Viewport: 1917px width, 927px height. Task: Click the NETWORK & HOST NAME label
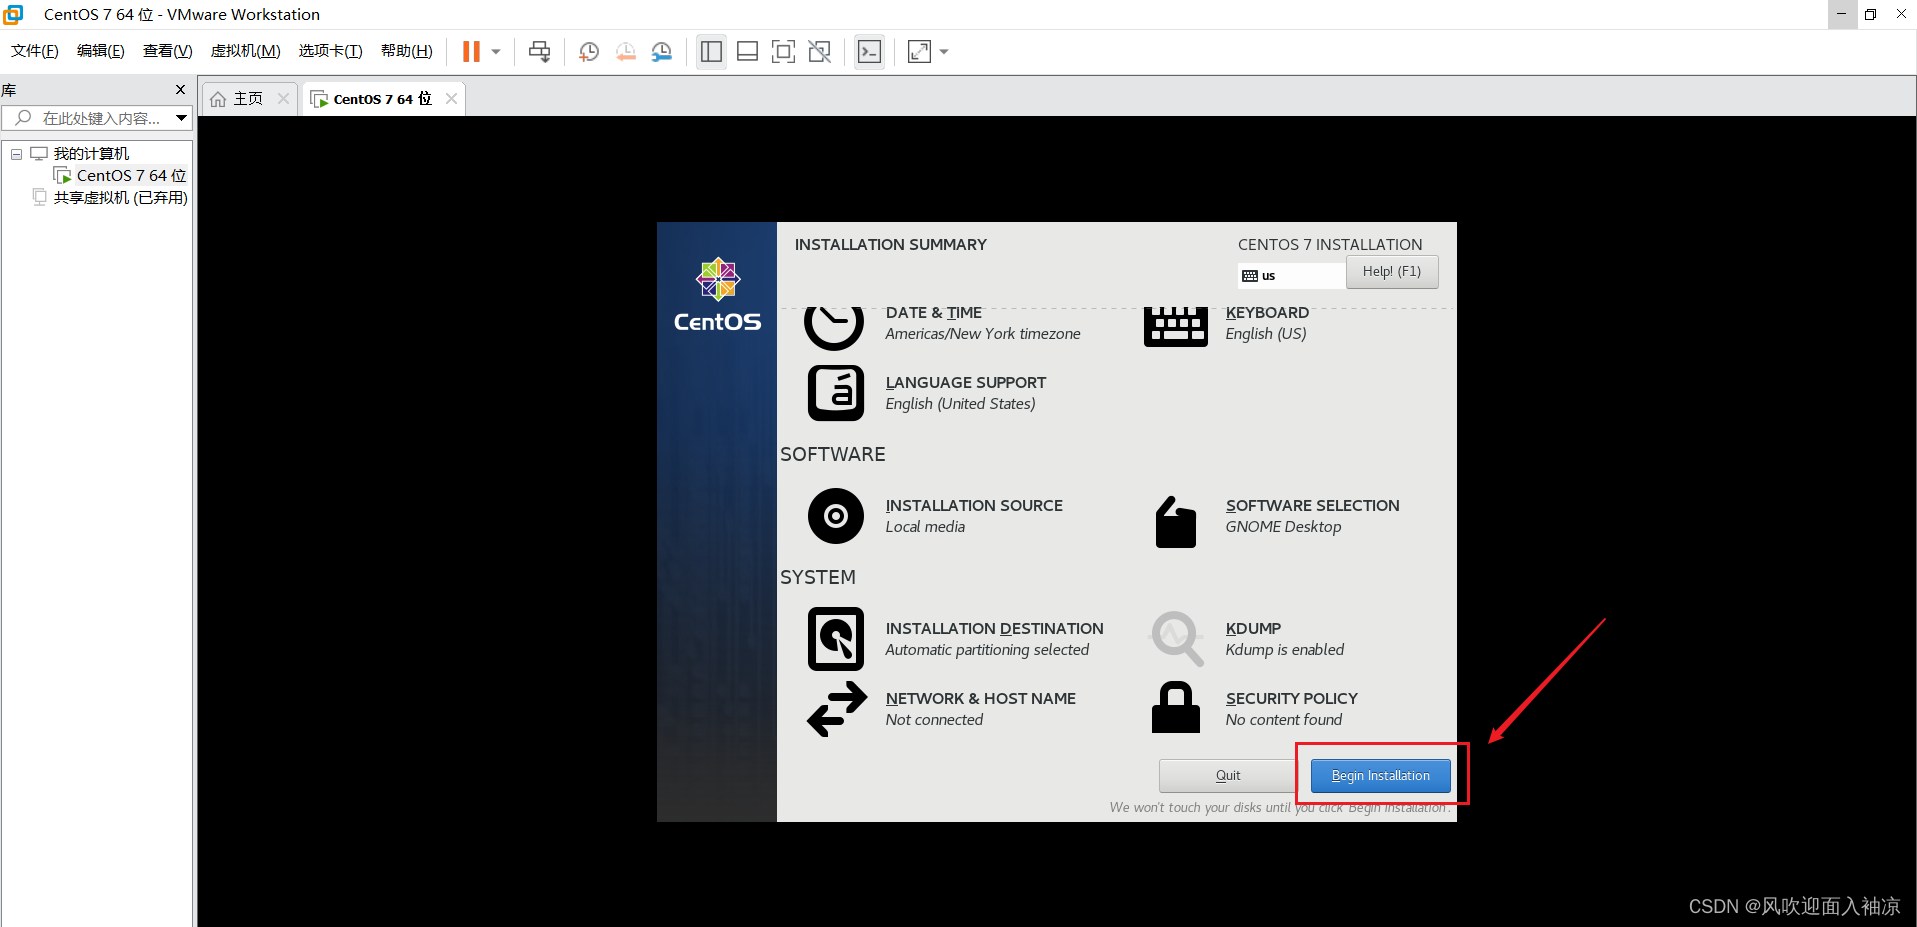(981, 699)
